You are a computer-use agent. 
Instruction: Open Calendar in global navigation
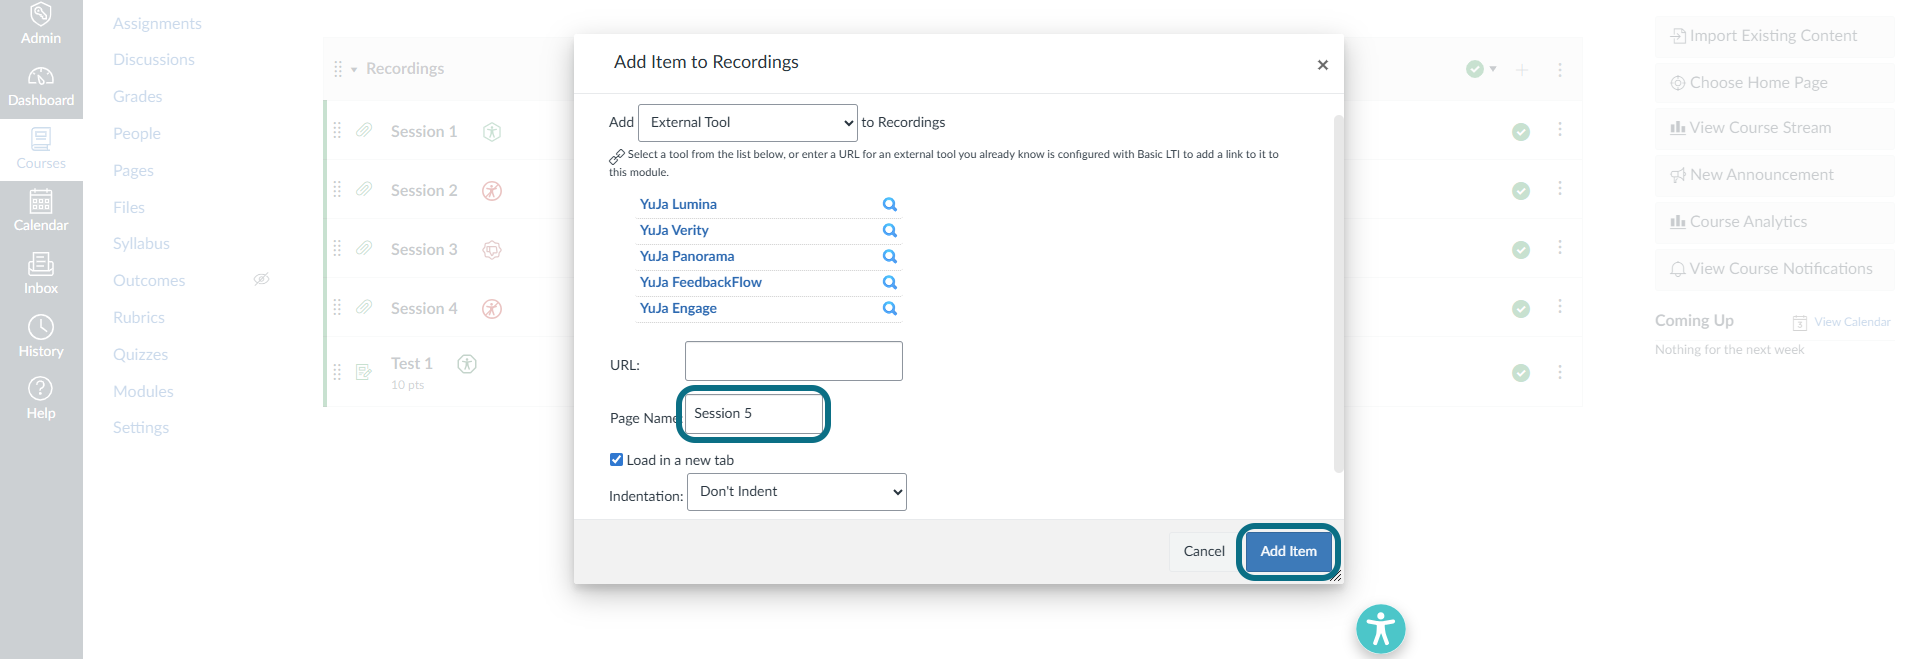[41, 212]
